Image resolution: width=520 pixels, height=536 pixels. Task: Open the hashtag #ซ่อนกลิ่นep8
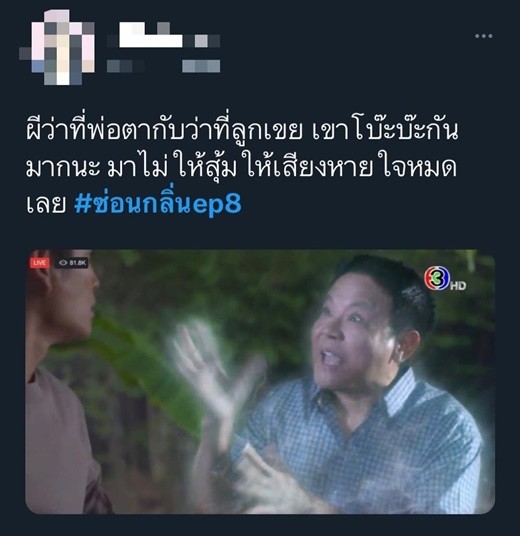158,204
